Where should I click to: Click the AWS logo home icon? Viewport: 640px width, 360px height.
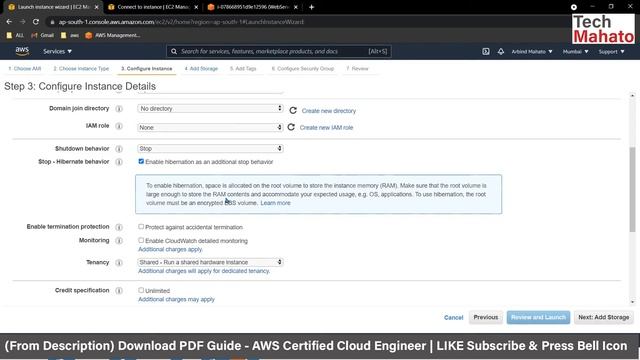[x=22, y=51]
